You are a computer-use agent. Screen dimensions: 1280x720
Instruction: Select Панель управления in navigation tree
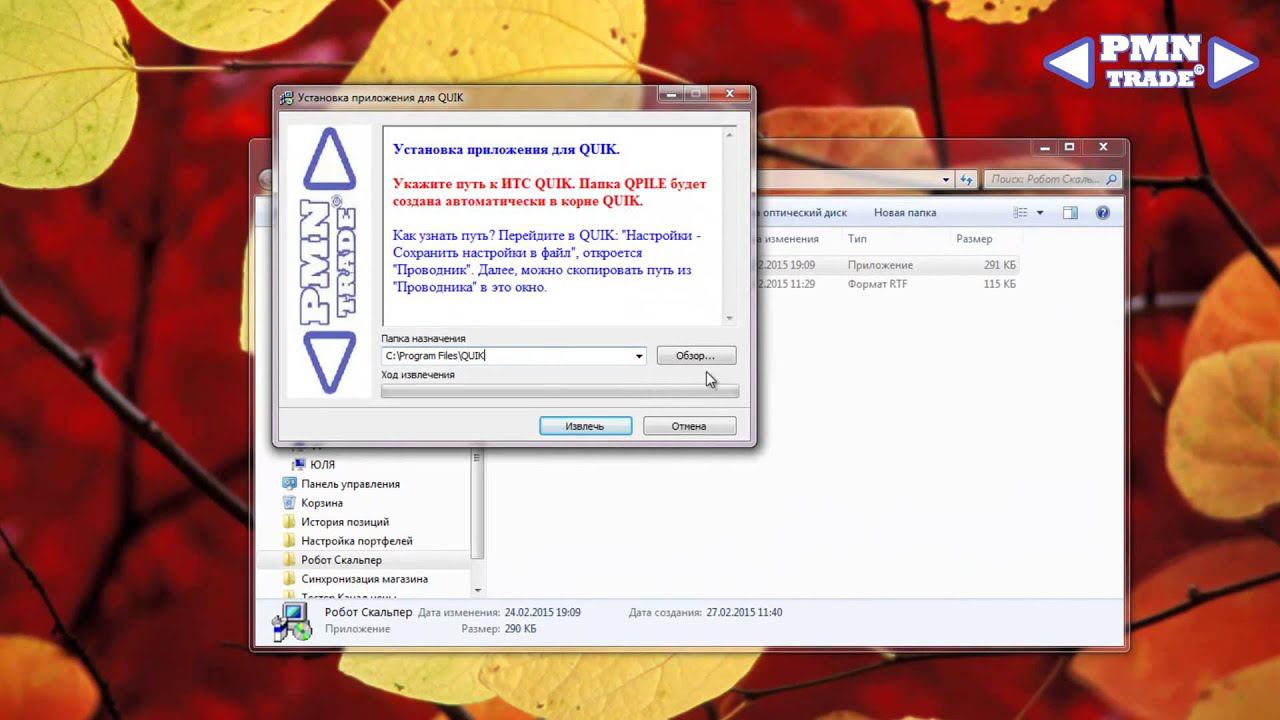click(350, 484)
